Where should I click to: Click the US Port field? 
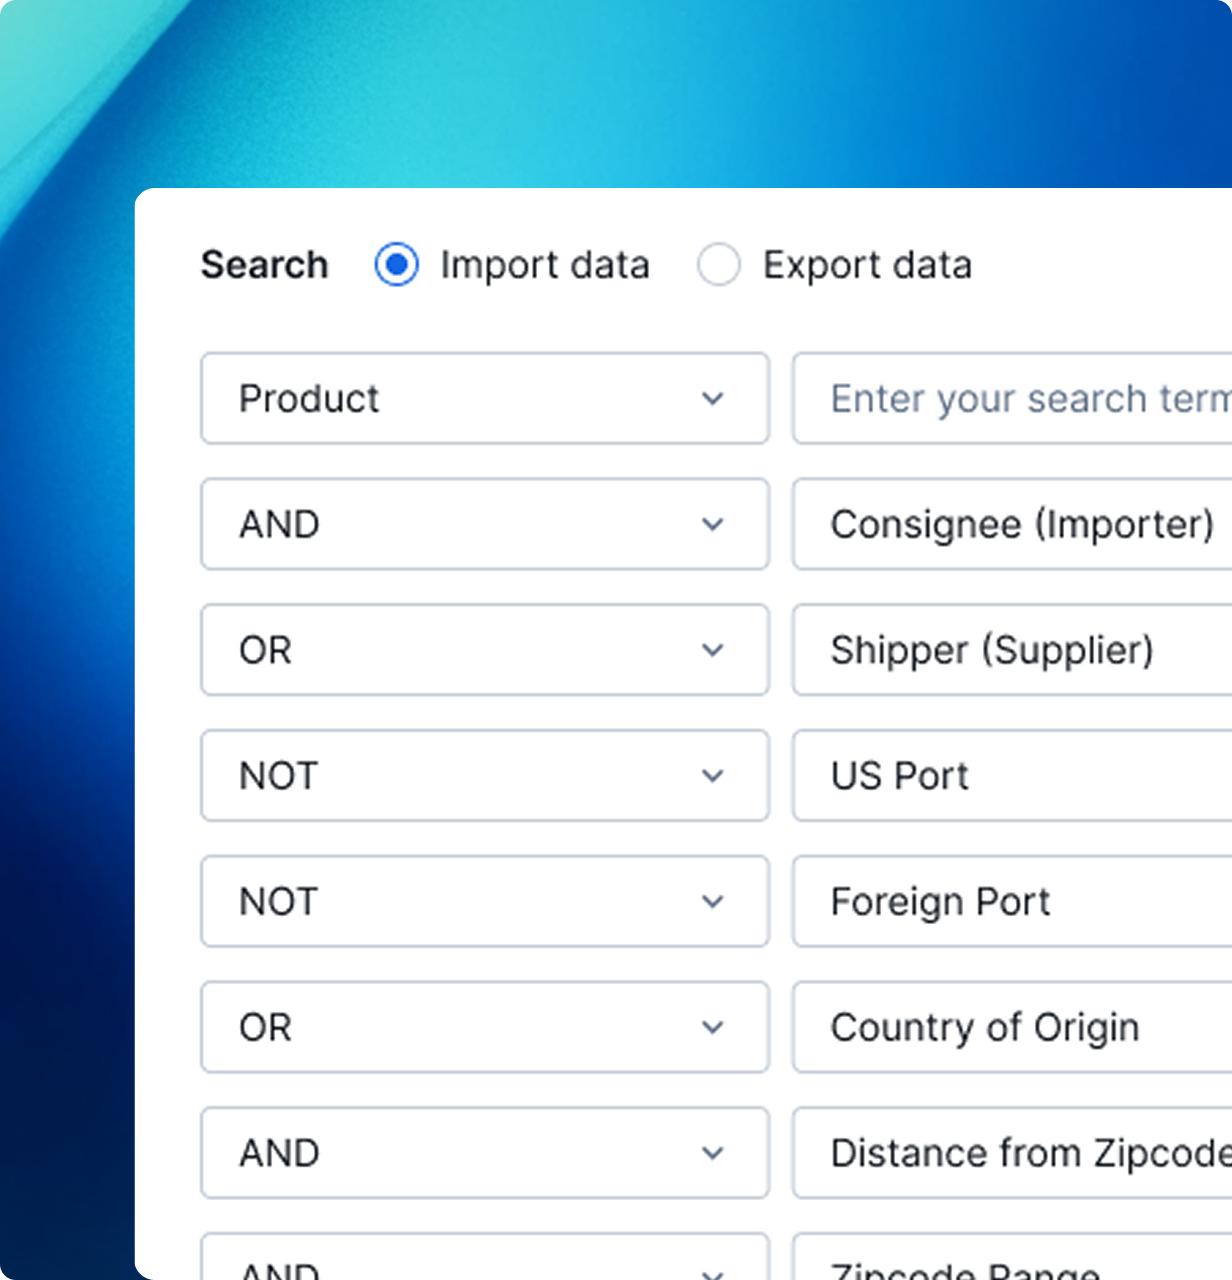[x=1013, y=776]
